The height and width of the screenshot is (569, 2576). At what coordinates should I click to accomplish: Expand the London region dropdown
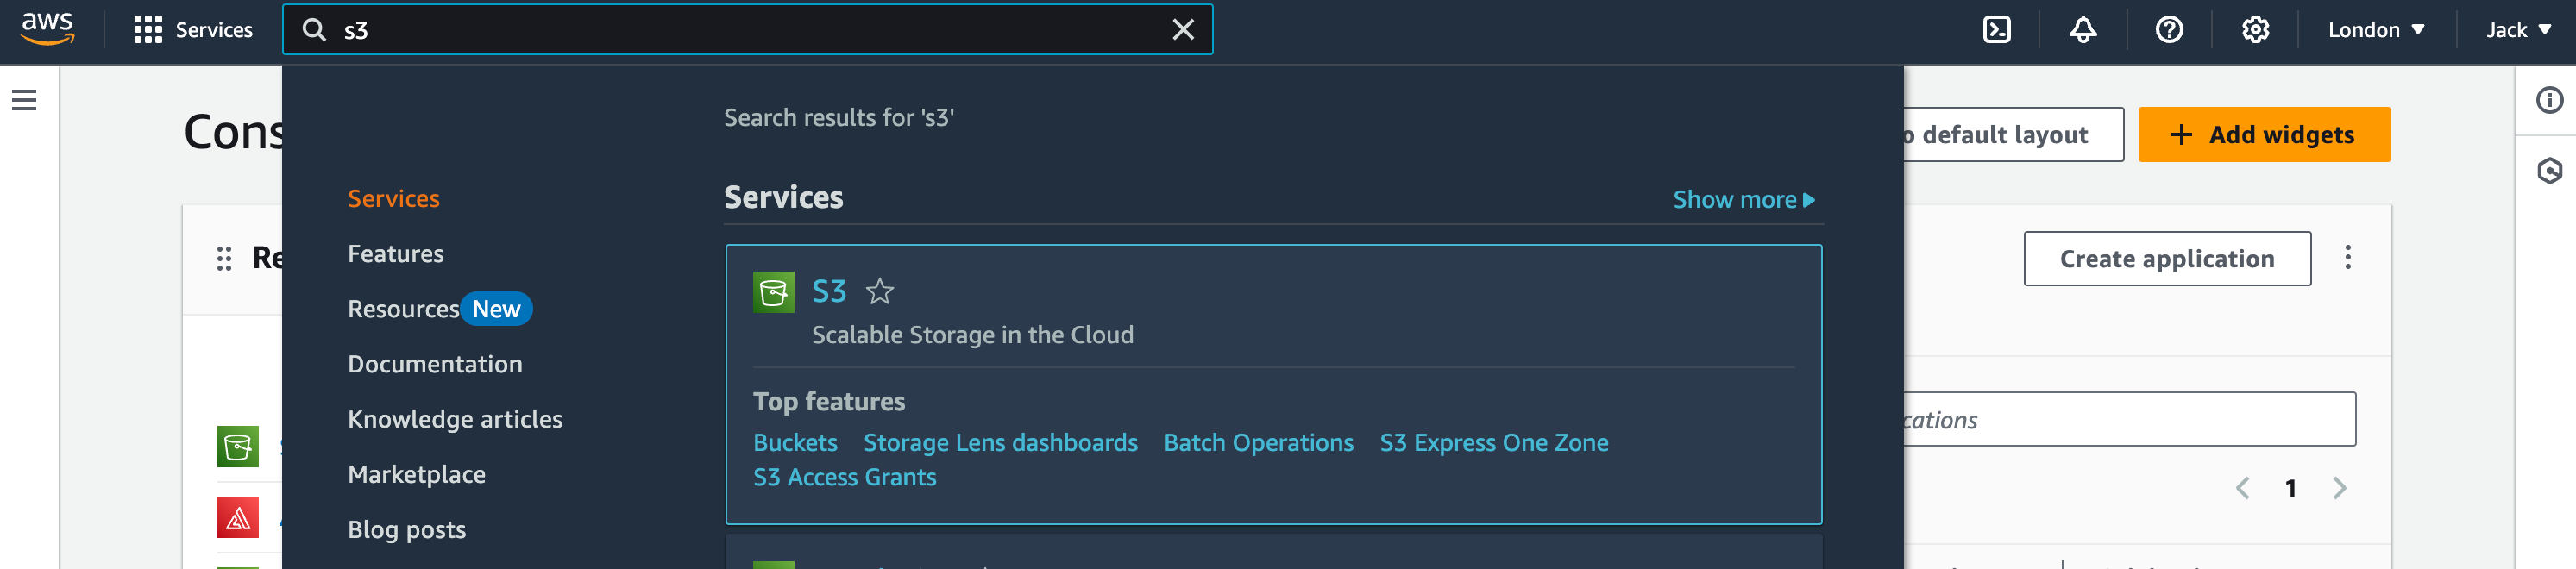2375,30
